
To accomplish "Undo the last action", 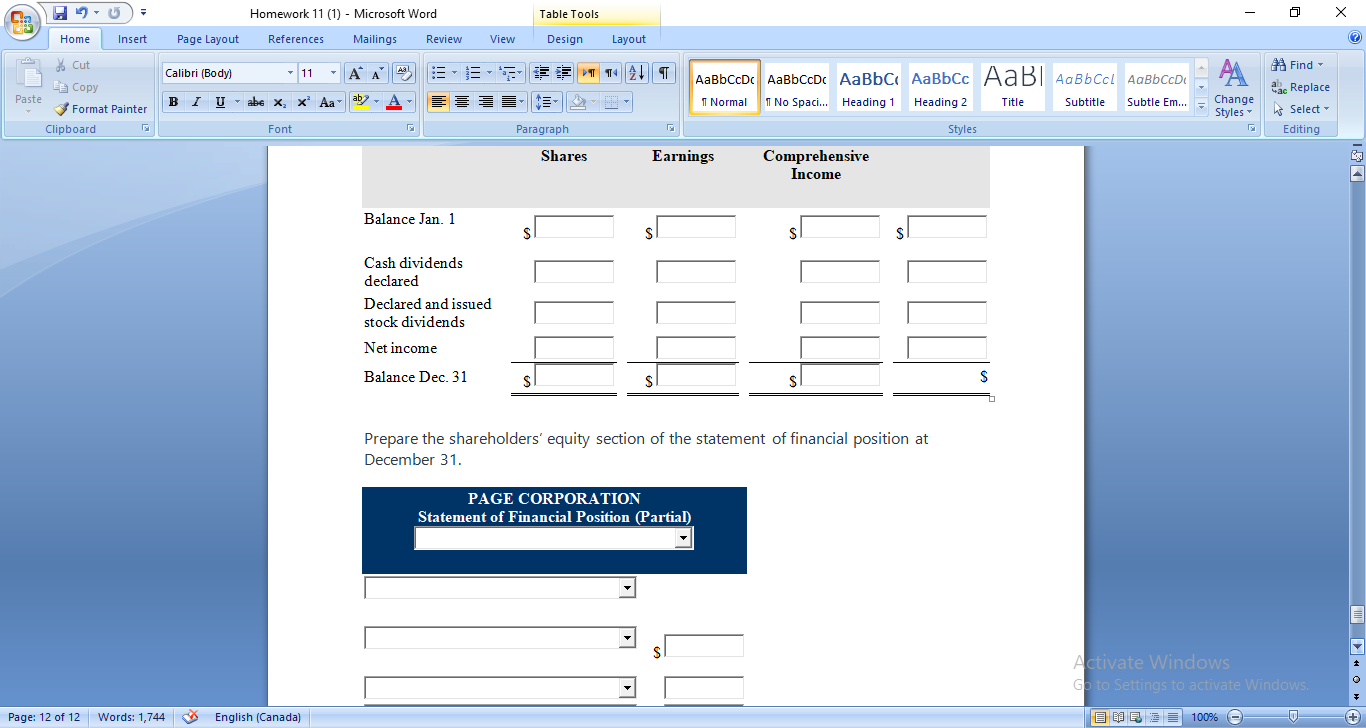I will [x=81, y=13].
